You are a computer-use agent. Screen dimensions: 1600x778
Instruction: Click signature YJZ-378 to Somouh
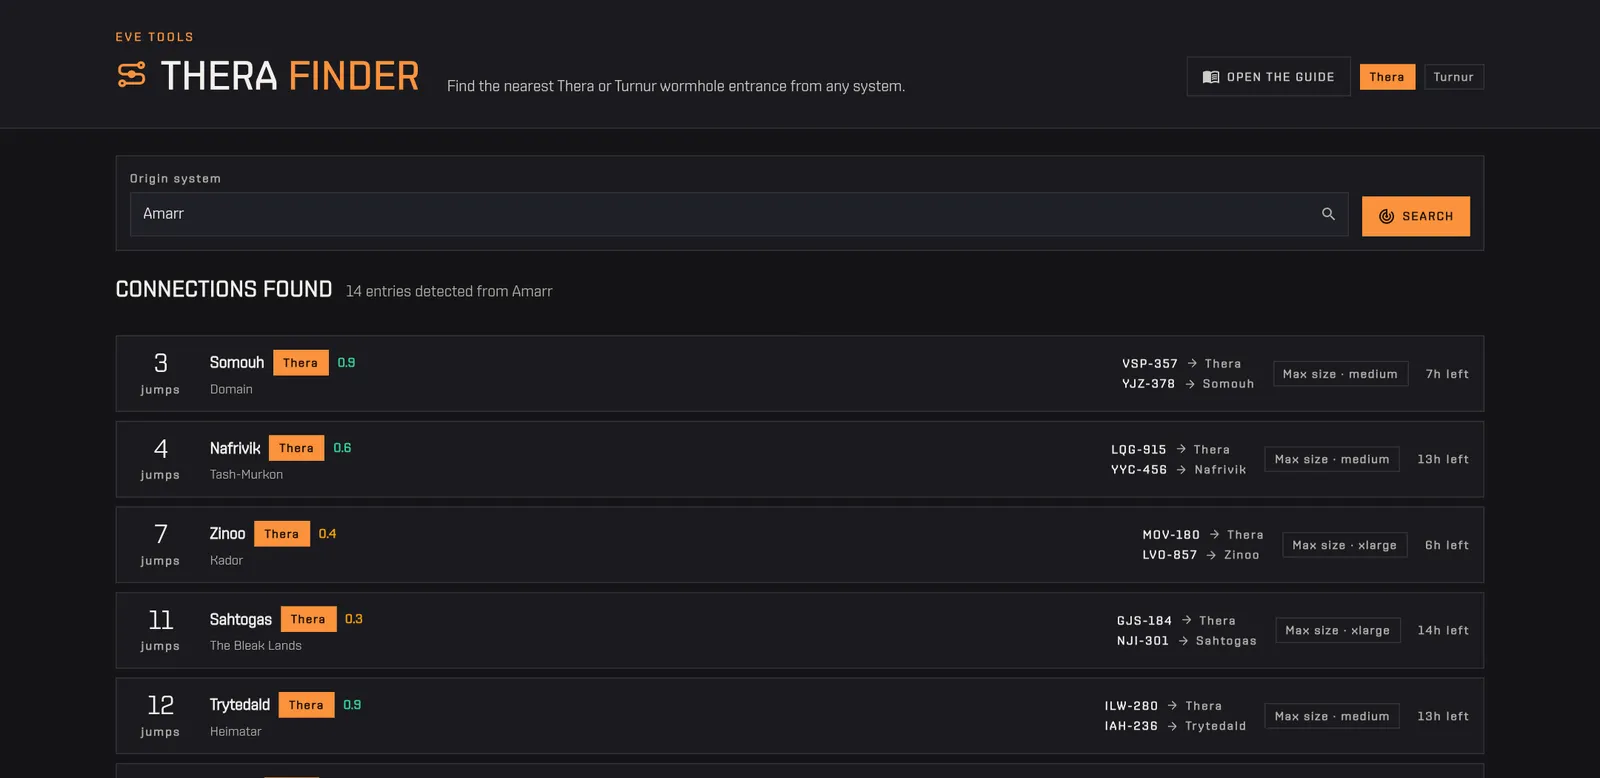[1188, 384]
